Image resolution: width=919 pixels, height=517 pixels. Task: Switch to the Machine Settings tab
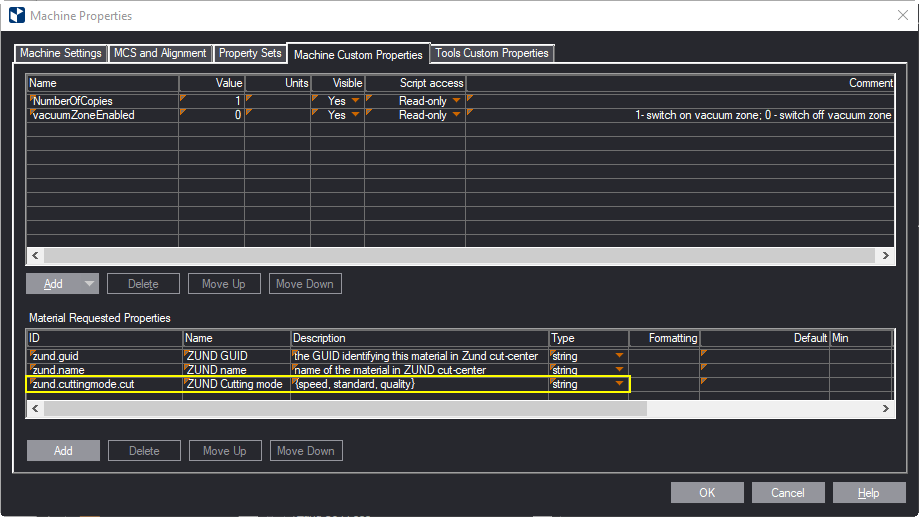point(61,53)
